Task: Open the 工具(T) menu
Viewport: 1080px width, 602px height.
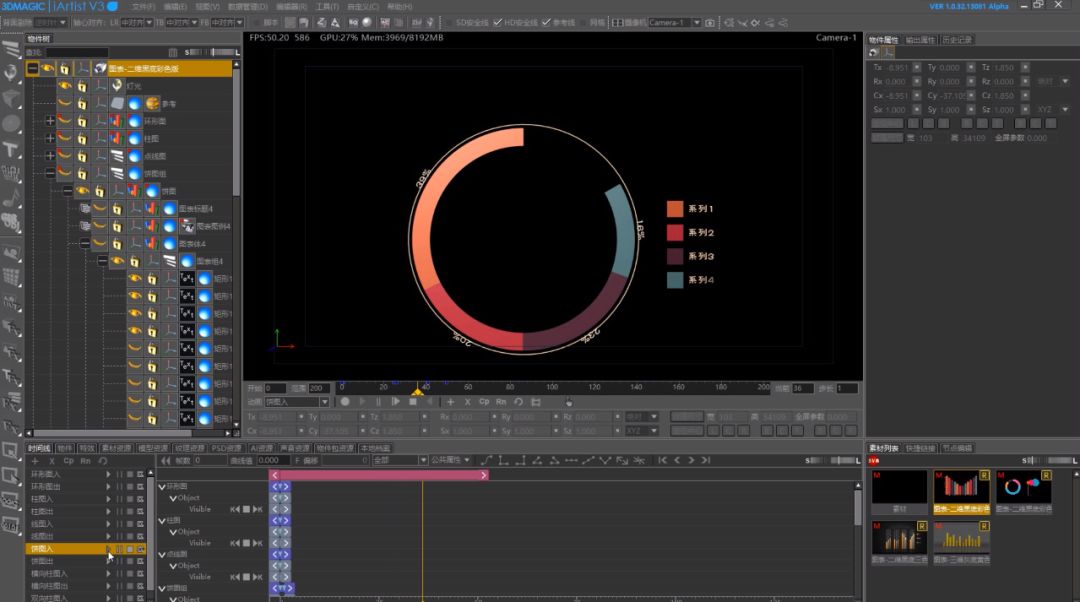Action: tap(327, 6)
